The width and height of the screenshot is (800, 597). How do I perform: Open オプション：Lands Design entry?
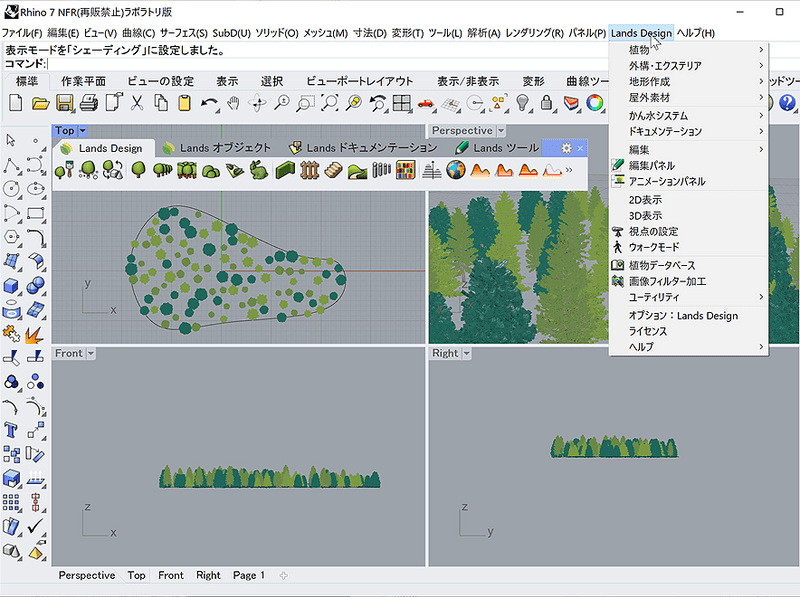click(689, 315)
